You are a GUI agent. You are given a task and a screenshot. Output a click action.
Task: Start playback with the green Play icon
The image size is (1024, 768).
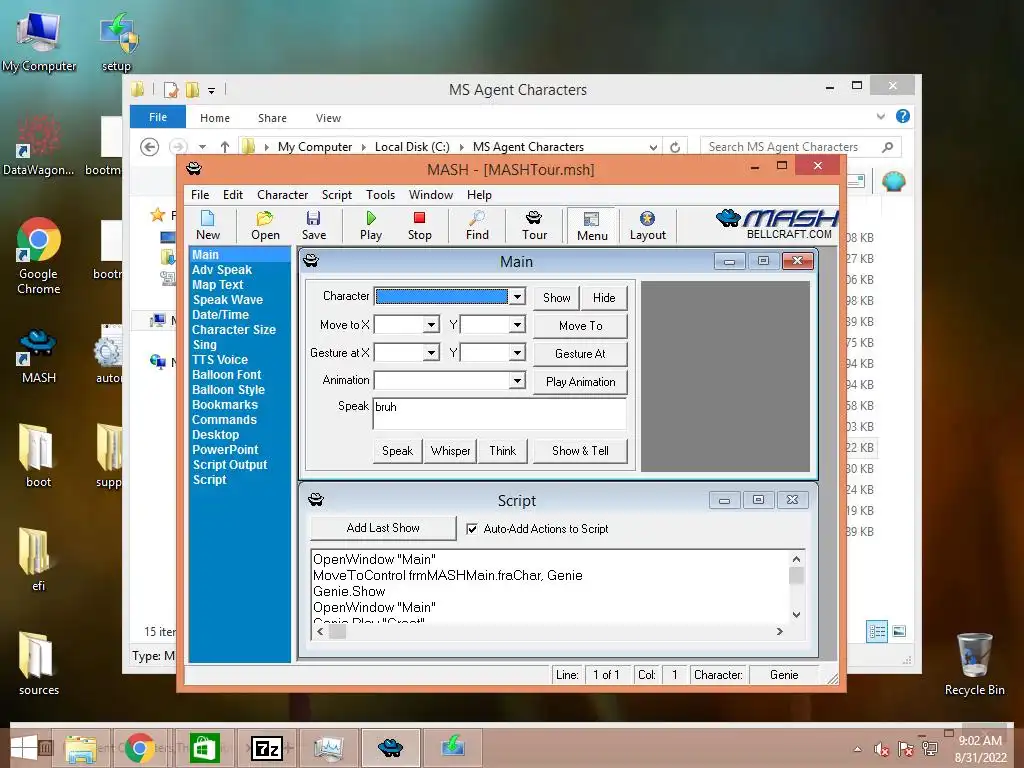click(371, 225)
